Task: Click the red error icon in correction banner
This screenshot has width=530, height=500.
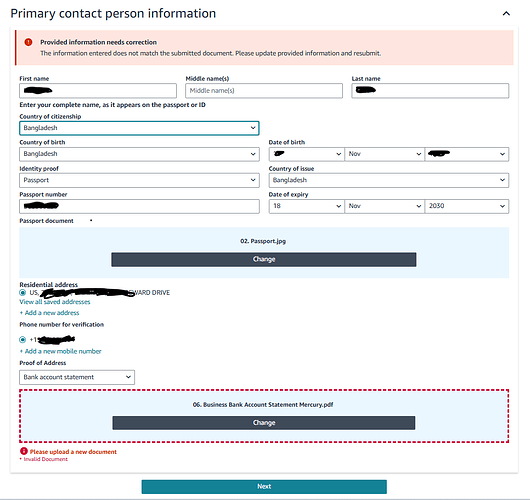Action: click(28, 42)
